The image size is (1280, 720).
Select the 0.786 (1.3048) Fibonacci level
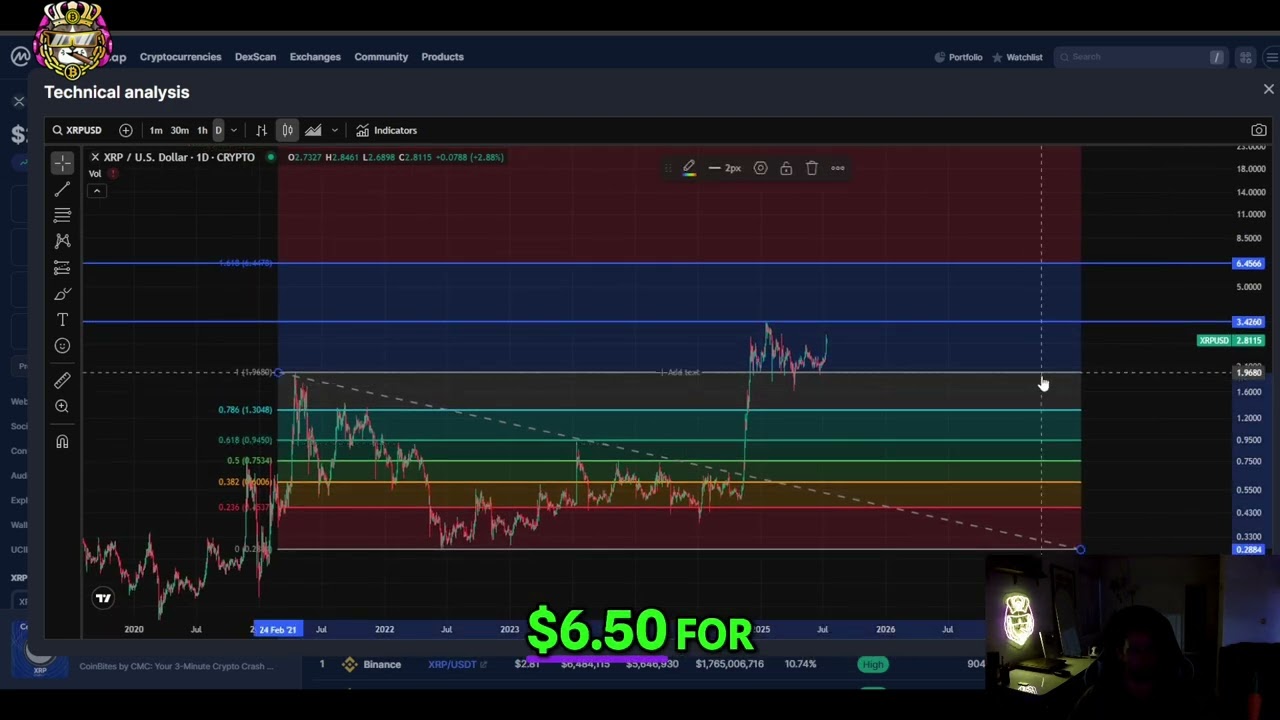pyautogui.click(x=245, y=410)
